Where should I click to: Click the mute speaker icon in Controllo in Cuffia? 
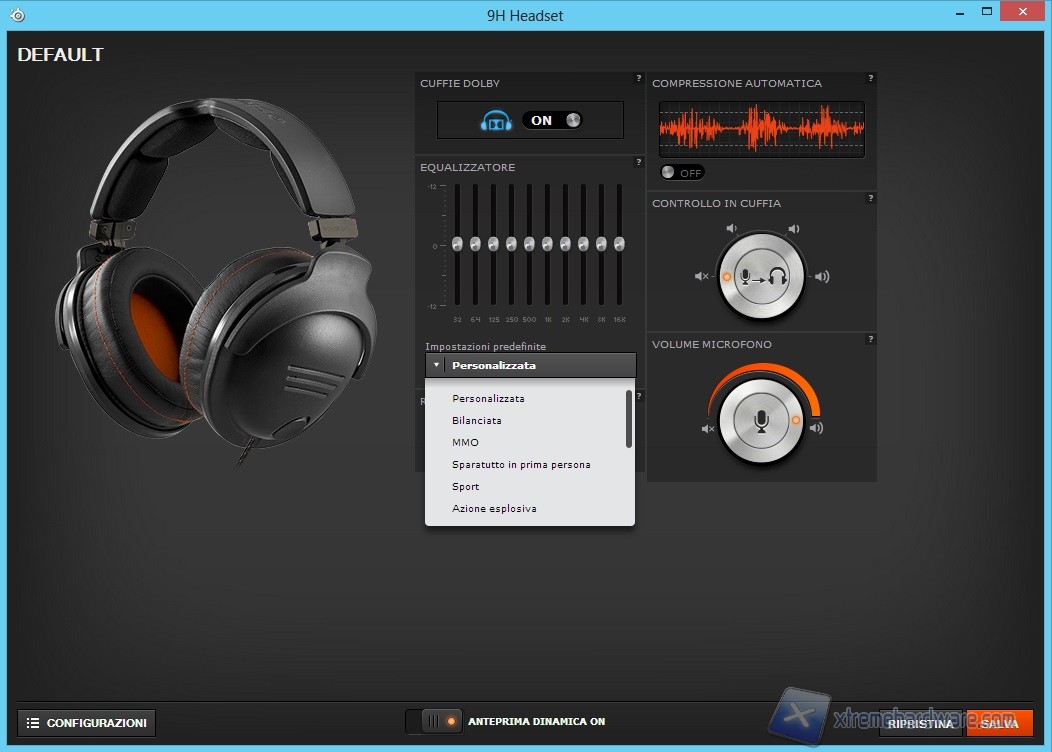click(701, 276)
